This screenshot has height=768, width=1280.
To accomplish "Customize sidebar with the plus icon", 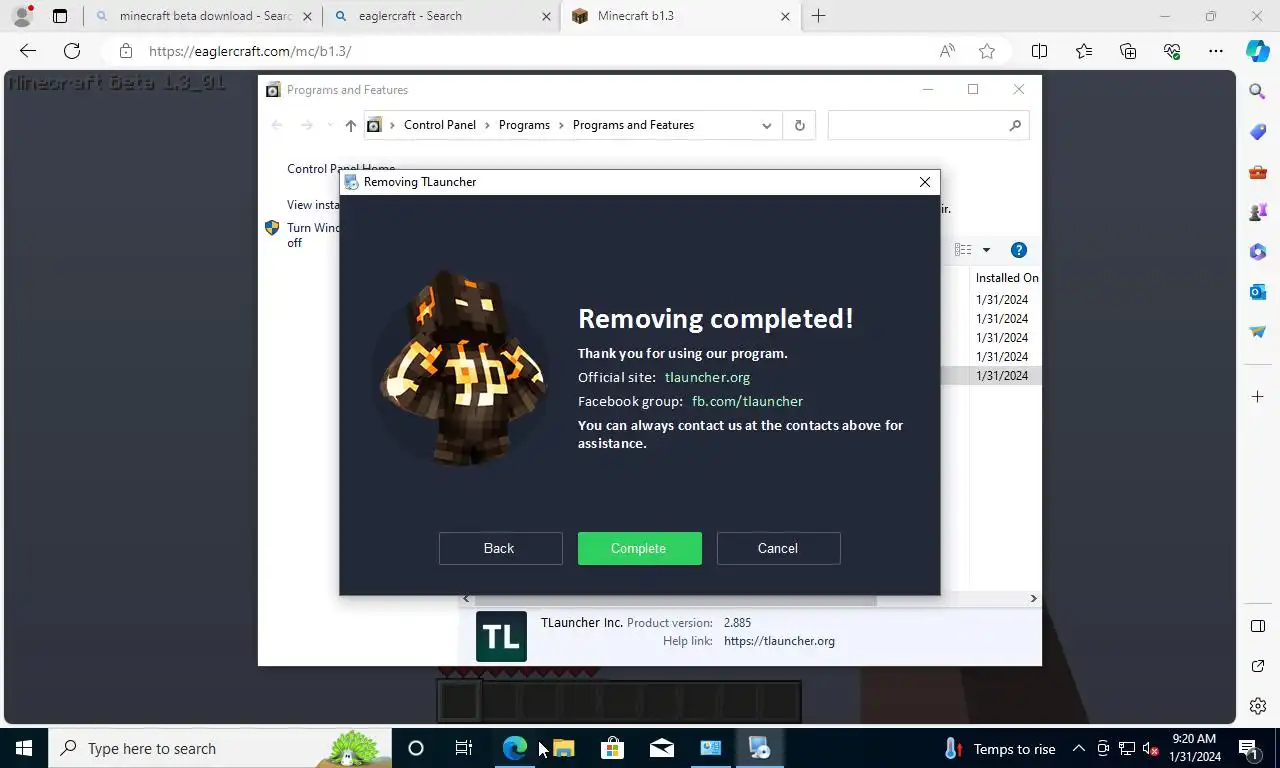I will pyautogui.click(x=1258, y=397).
